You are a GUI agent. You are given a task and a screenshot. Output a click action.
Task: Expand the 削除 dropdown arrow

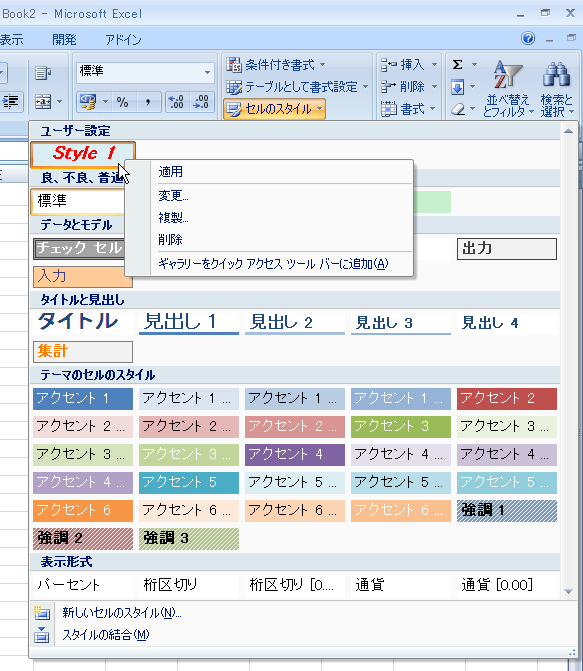coord(434,87)
